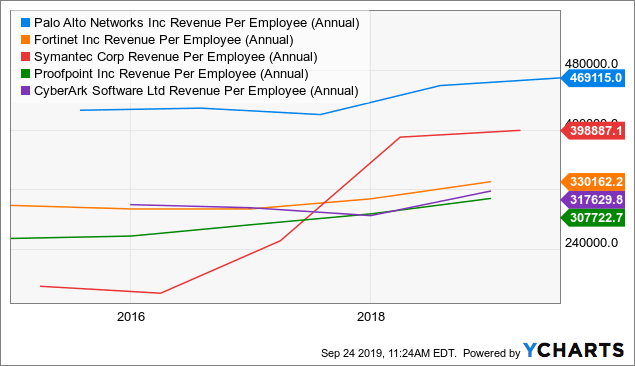
Task: Click the red 398887.1 value tag
Action: (x=592, y=131)
